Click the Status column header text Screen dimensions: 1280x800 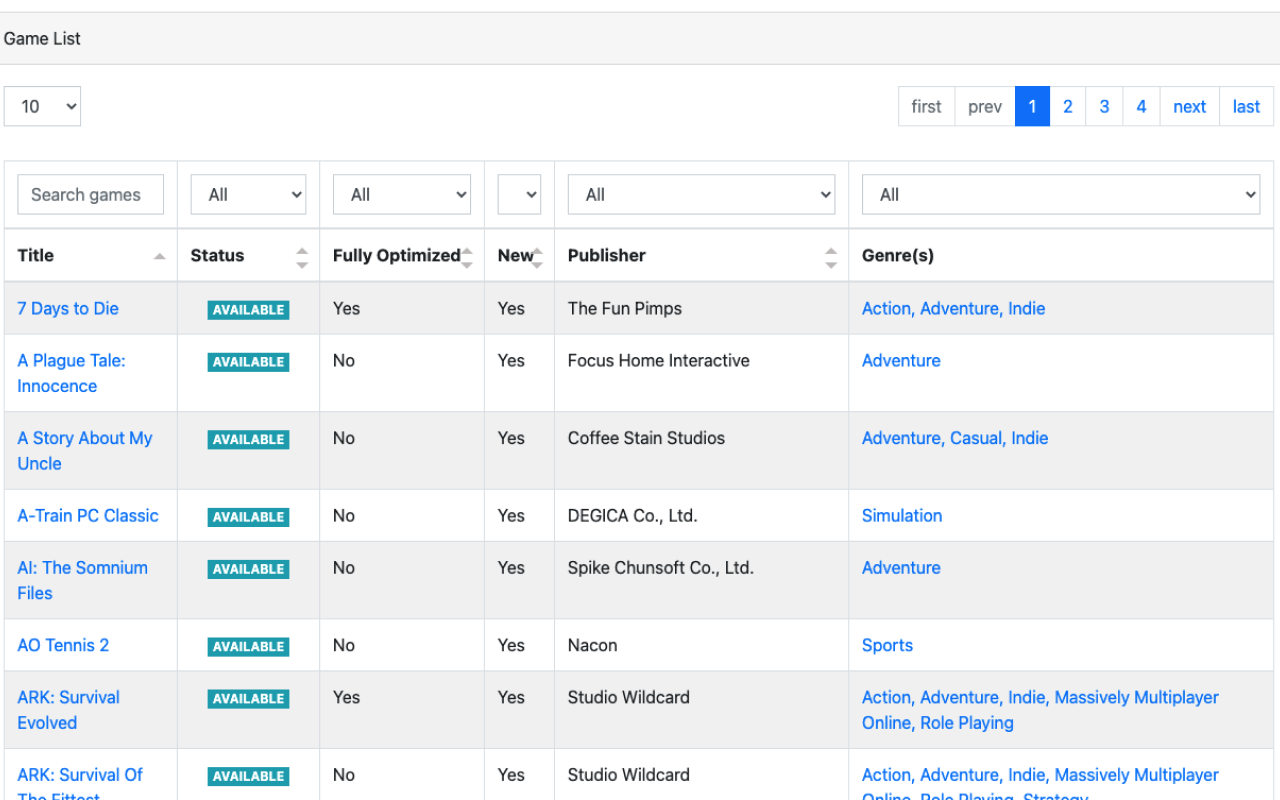217,255
